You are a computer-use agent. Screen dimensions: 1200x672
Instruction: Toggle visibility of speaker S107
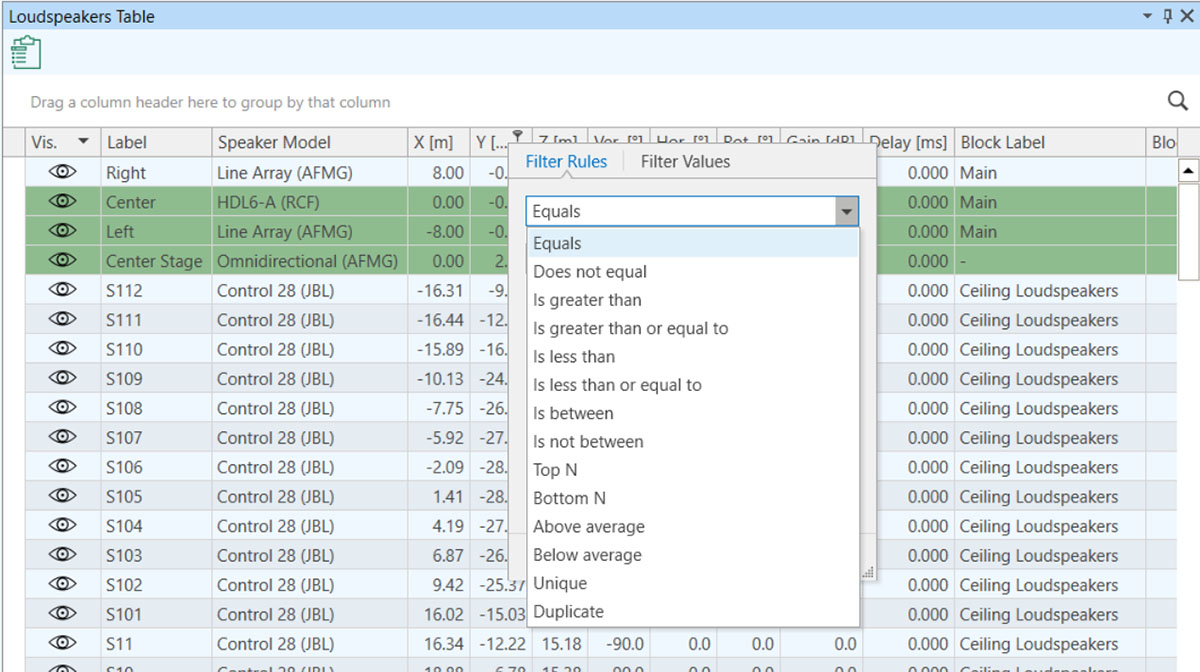coord(62,437)
